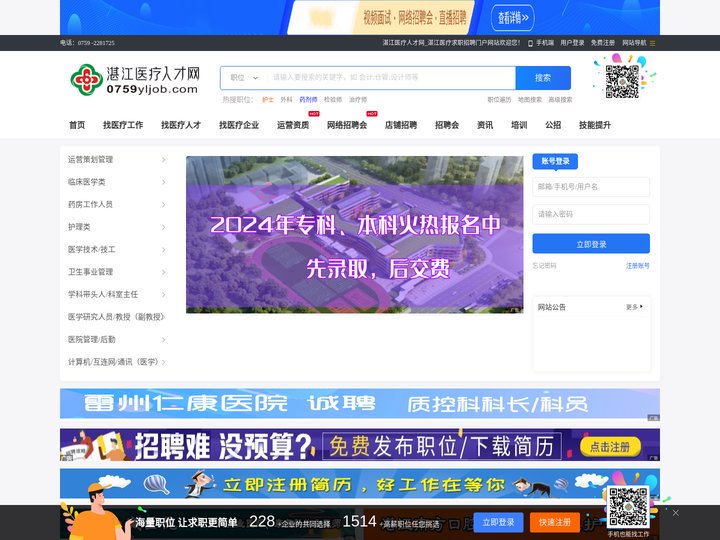Click the 立即登录 button in login panel
720x540 pixels.
pyautogui.click(x=591, y=244)
